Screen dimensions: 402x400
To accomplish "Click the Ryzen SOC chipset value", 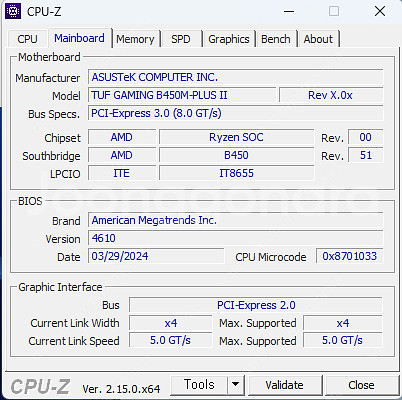I will point(236,137).
